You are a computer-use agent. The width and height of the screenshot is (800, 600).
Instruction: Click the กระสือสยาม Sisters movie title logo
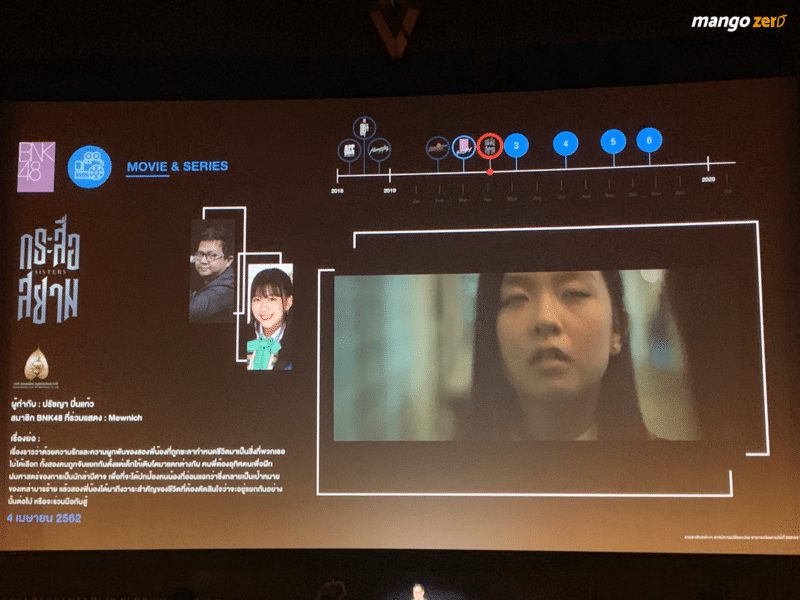coord(49,271)
